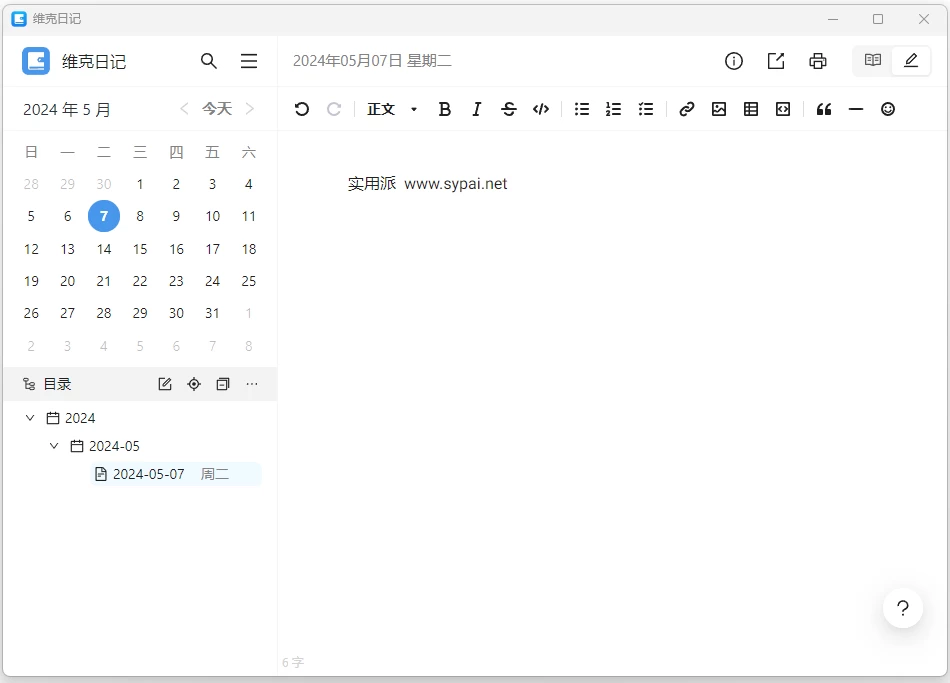The width and height of the screenshot is (950, 683).
Task: Open the 正文 paragraph style dropdown
Action: pyautogui.click(x=392, y=109)
